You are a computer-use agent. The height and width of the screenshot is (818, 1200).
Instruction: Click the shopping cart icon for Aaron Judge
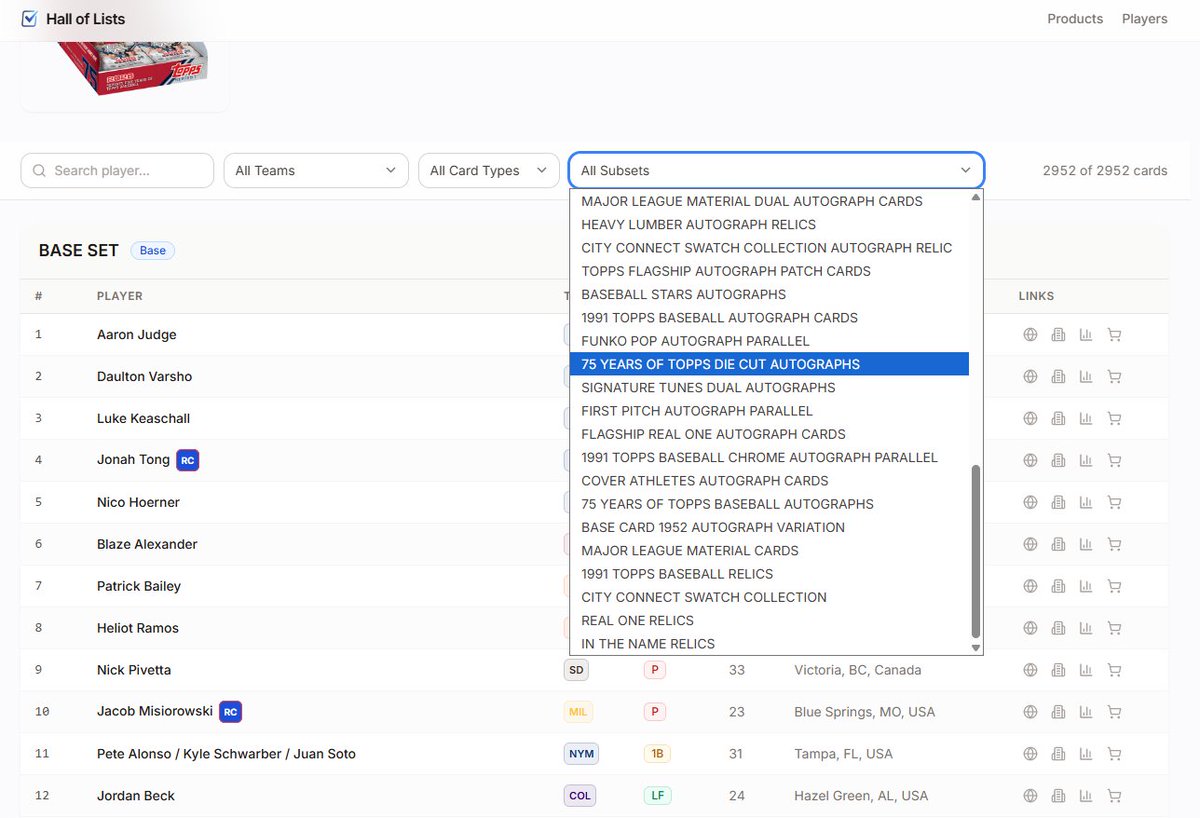click(x=1114, y=335)
